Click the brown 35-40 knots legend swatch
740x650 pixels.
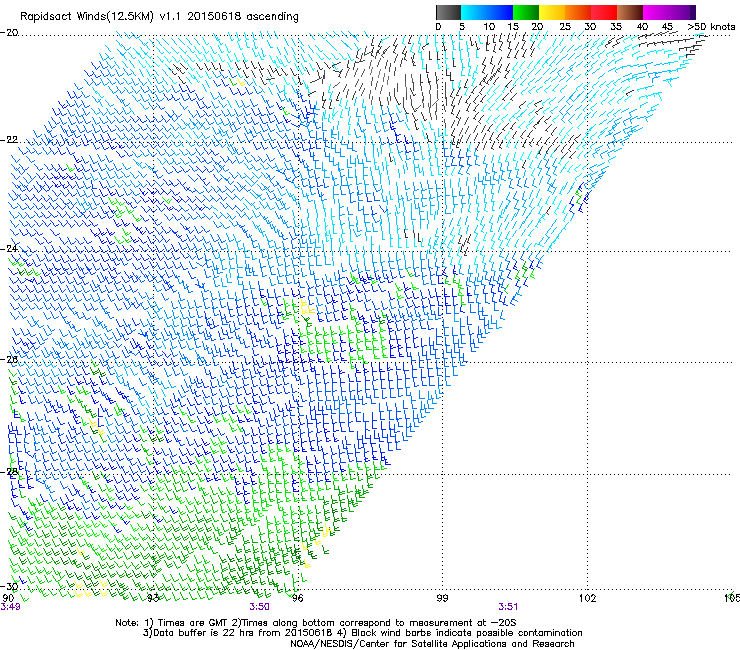click(630, 12)
